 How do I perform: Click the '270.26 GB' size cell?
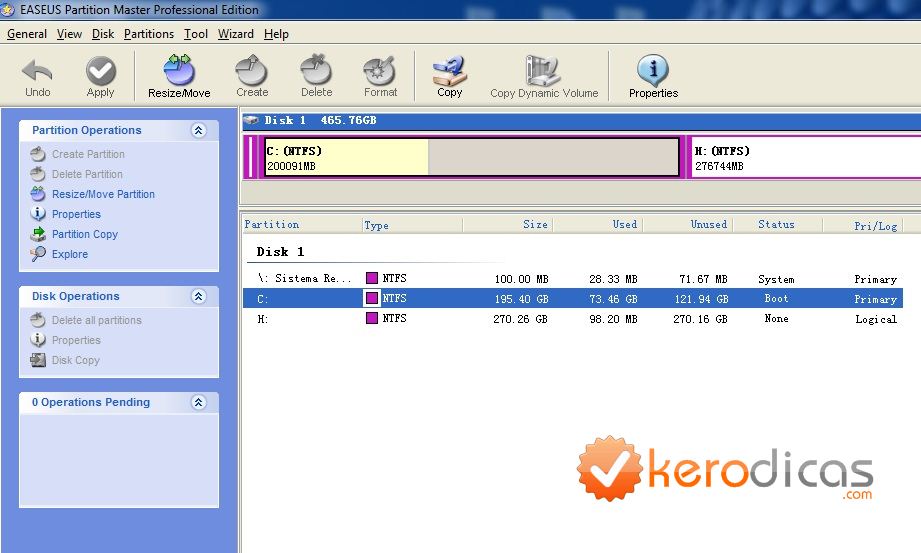520,319
